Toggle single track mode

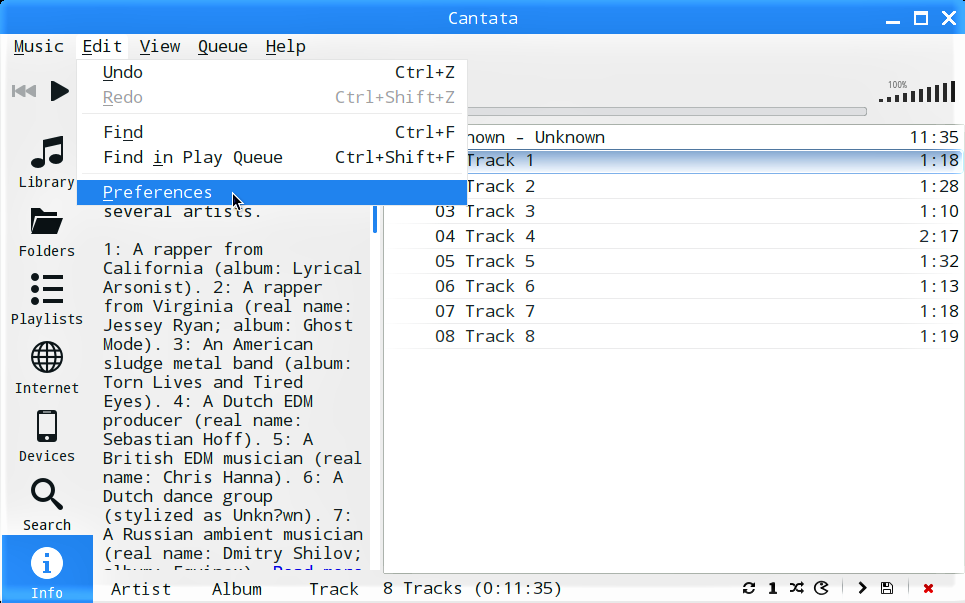pos(772,588)
